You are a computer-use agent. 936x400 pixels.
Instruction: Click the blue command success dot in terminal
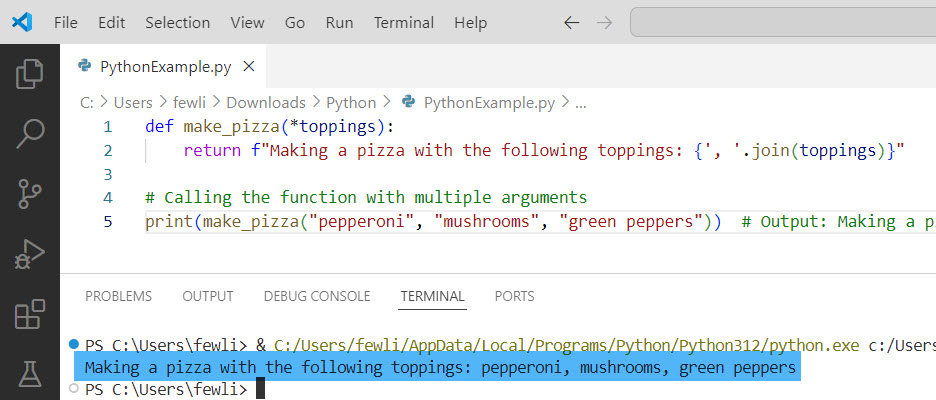pos(74,344)
